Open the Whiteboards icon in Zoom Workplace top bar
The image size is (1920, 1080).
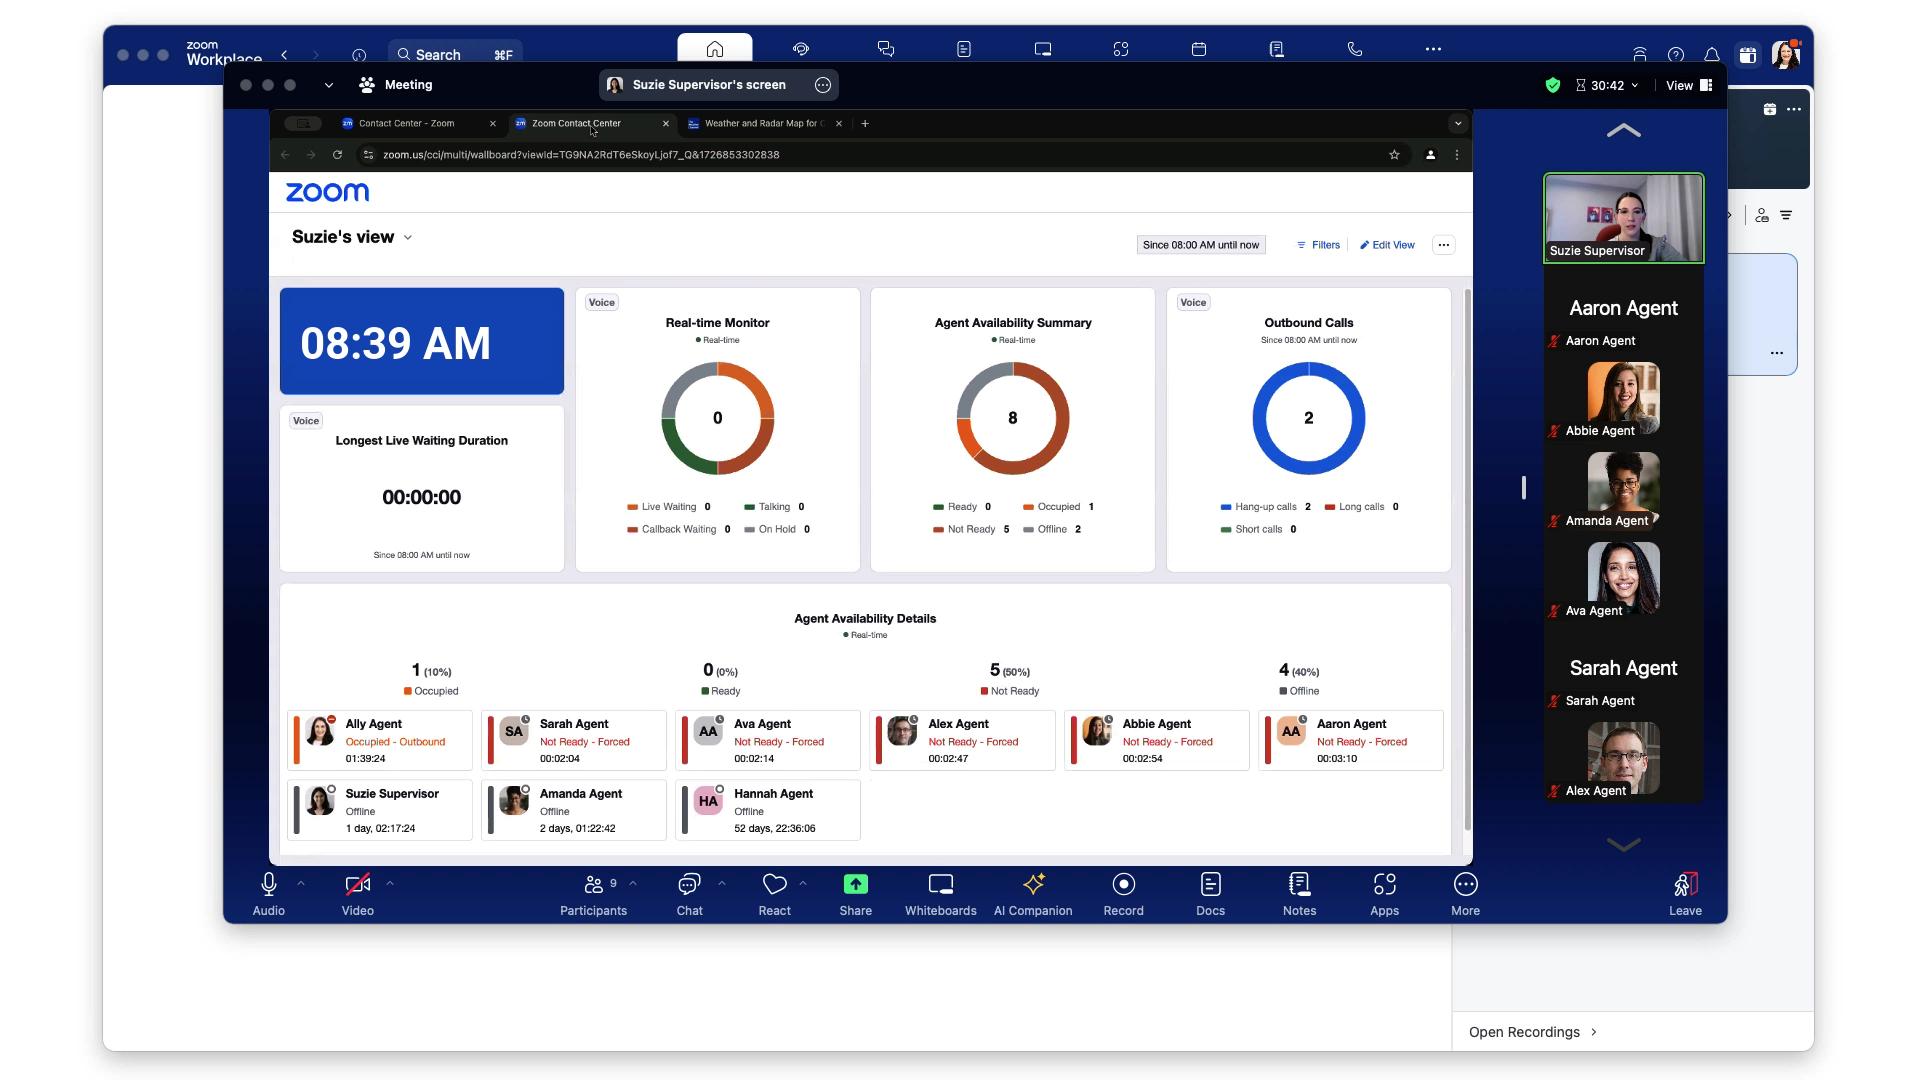[1043, 48]
